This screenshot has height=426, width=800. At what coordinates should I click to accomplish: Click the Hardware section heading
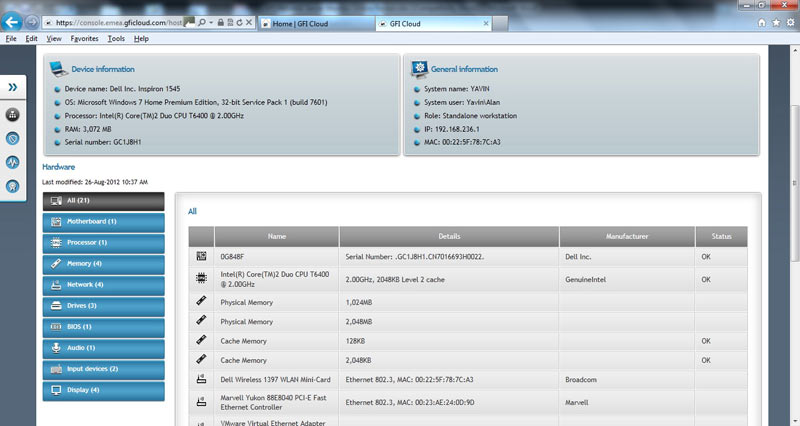tap(58, 167)
